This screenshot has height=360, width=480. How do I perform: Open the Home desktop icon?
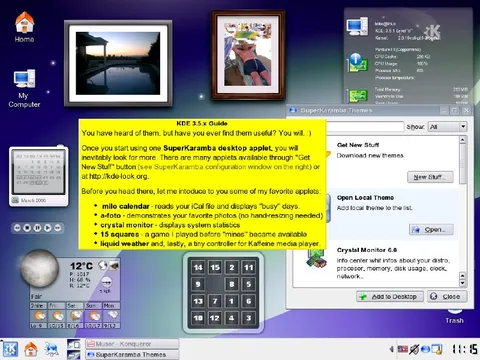tap(24, 27)
